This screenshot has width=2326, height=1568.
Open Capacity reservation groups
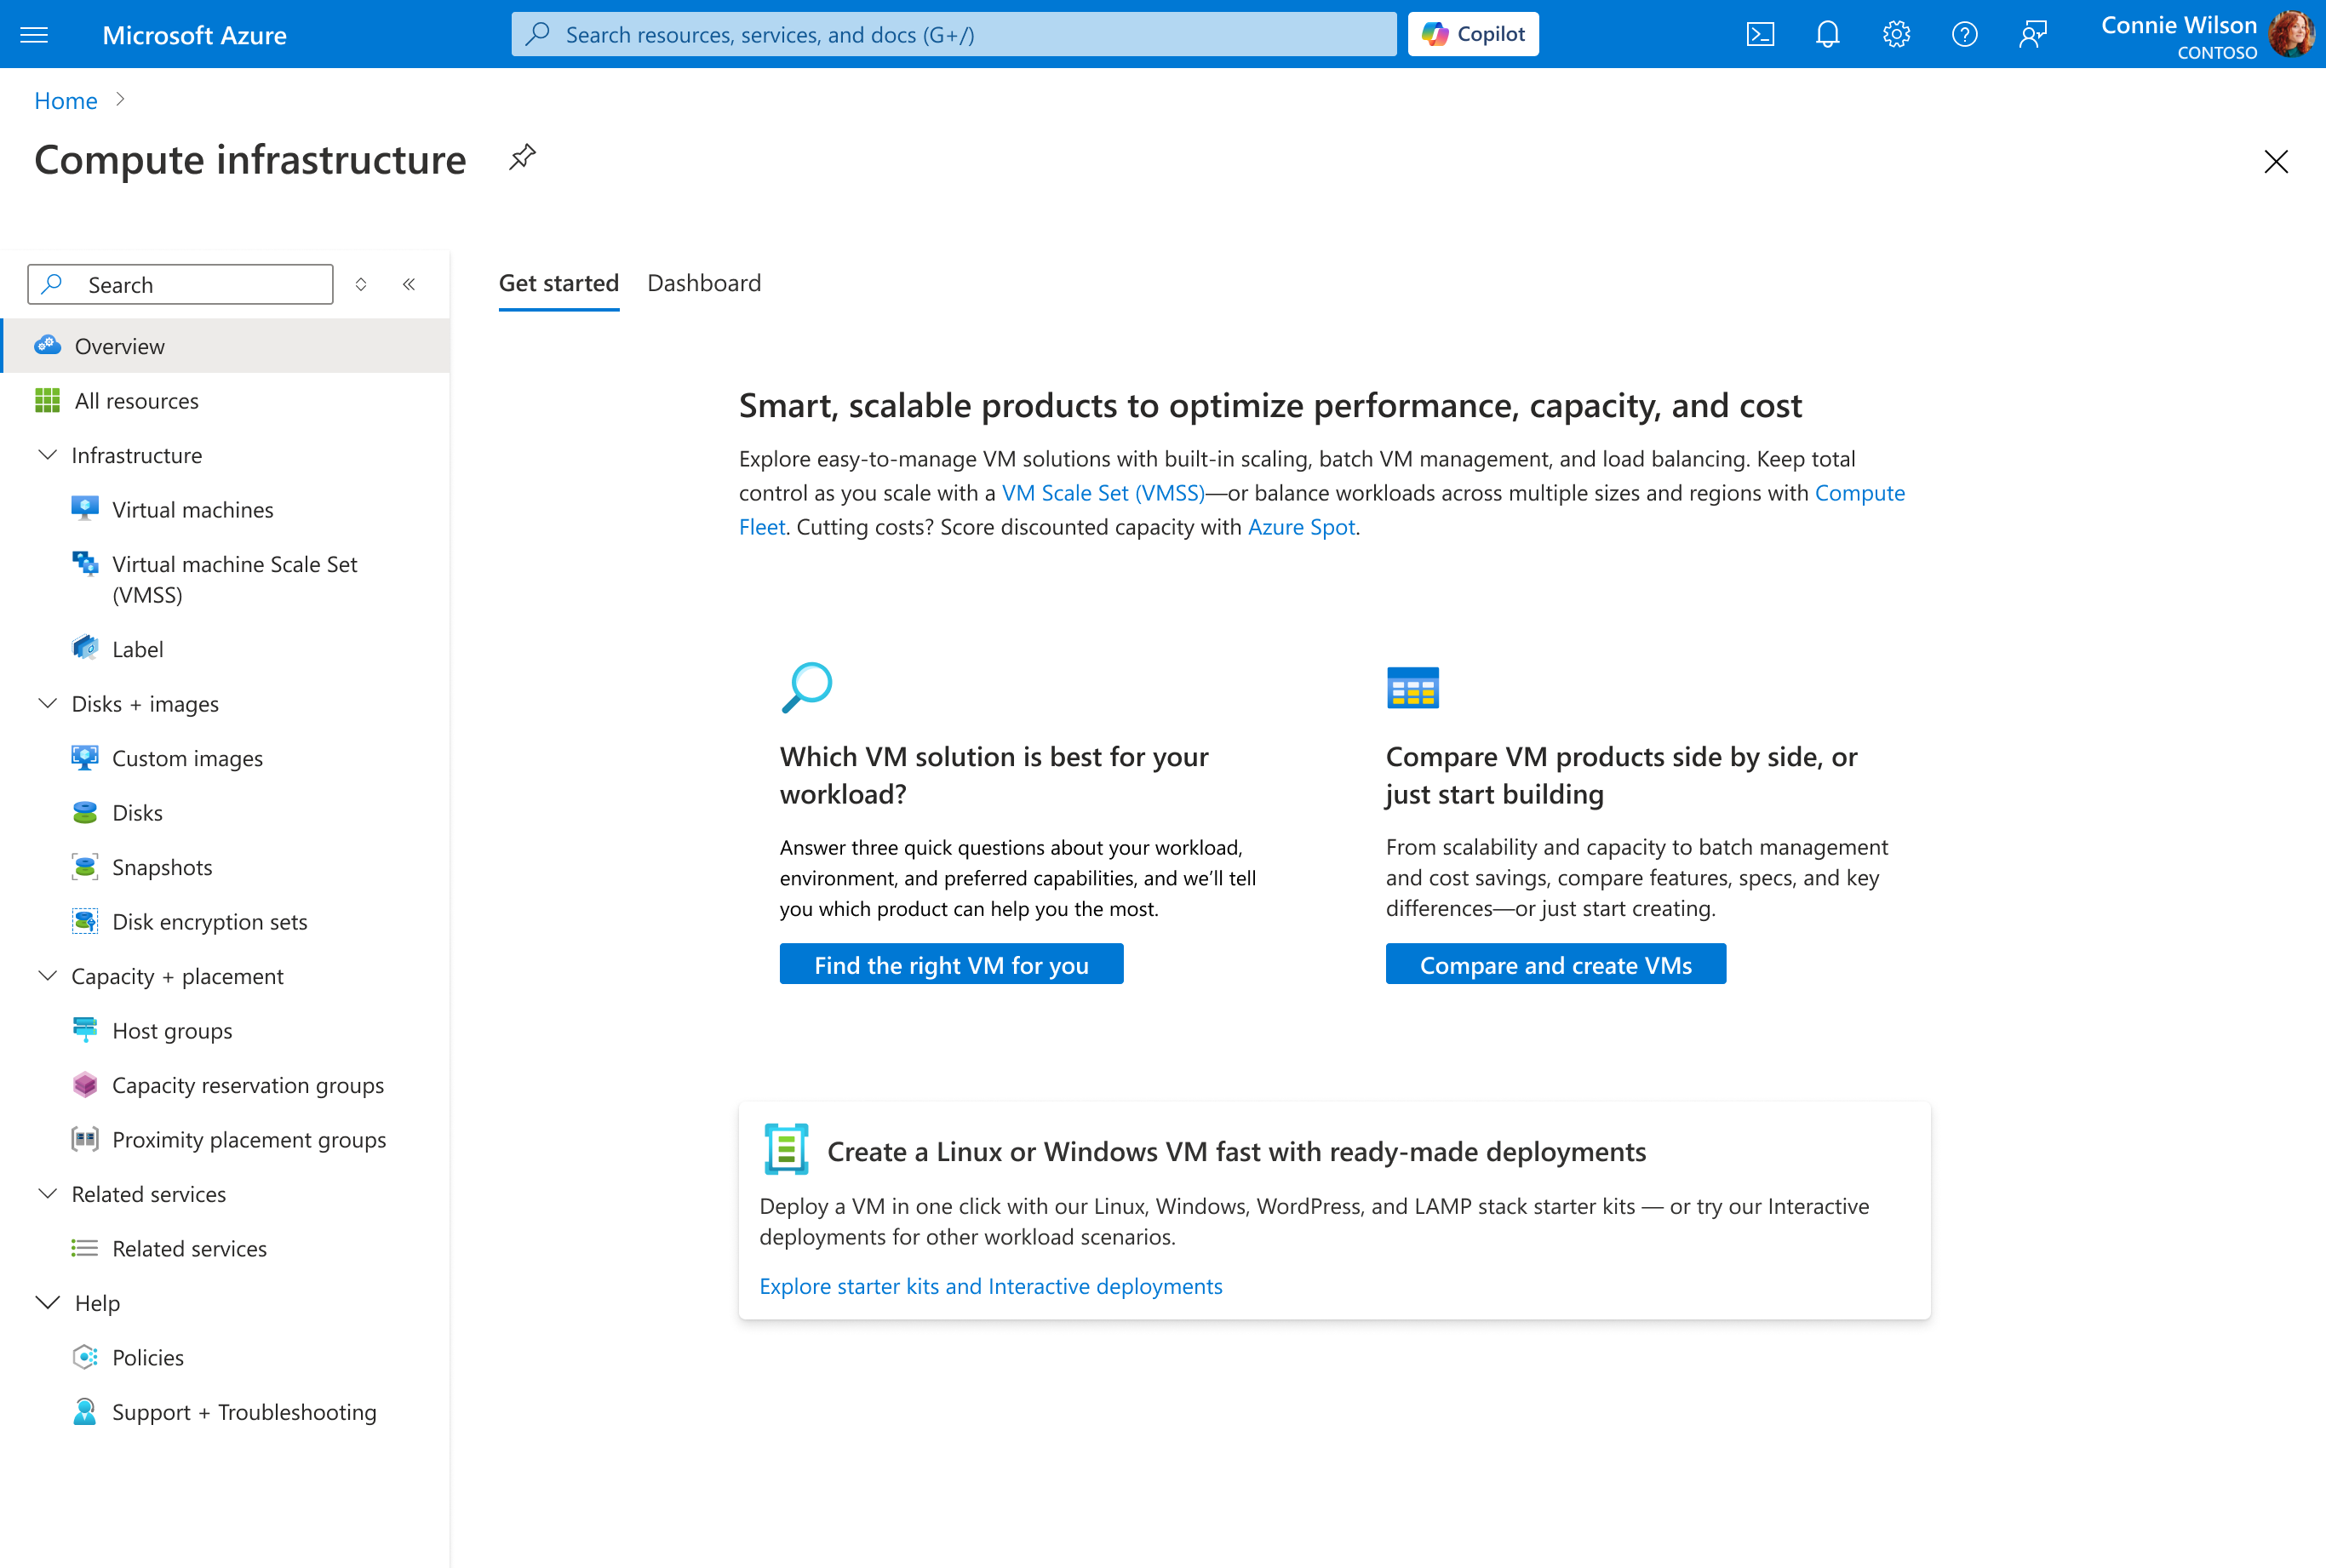[x=248, y=1085]
